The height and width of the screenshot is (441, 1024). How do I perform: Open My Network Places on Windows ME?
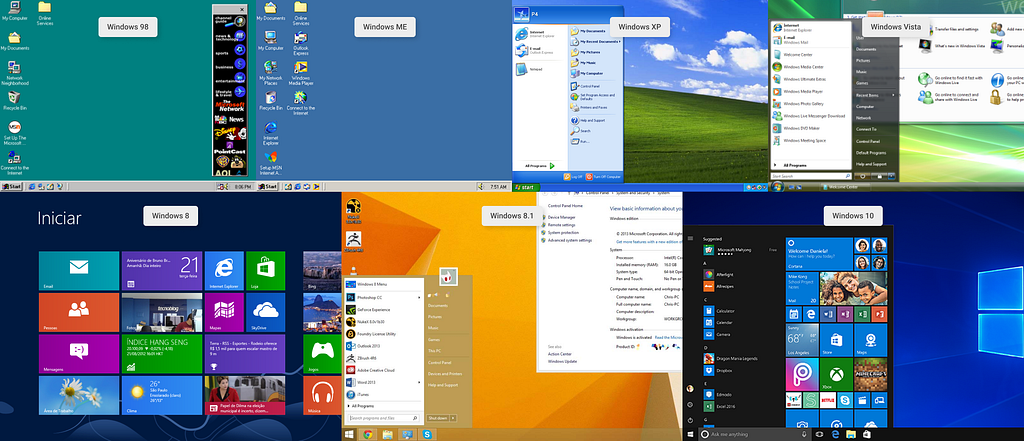[x=270, y=73]
